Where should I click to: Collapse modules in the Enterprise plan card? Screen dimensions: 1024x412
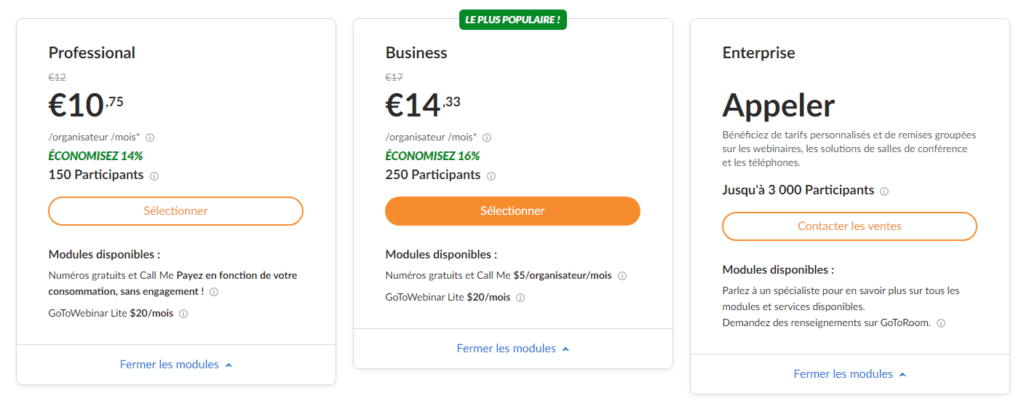pos(850,374)
